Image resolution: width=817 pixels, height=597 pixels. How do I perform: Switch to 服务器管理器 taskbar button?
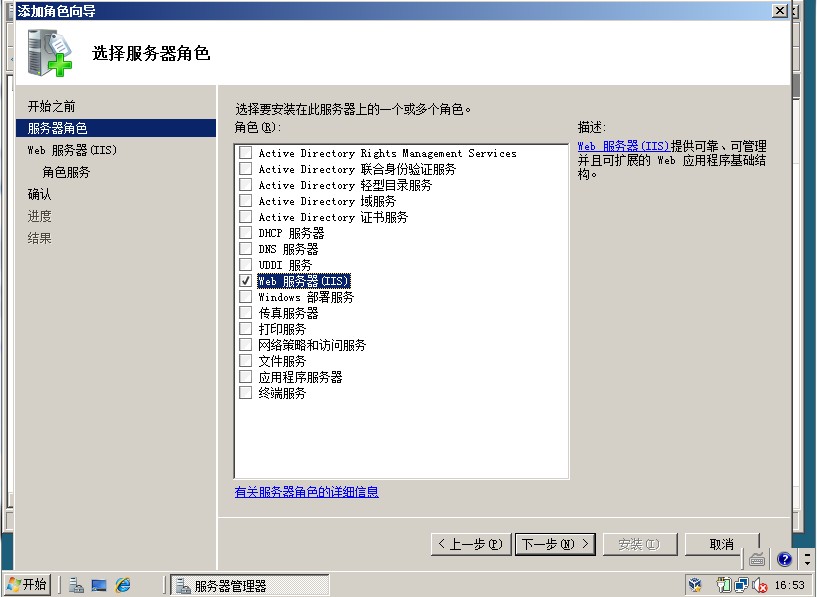250,586
